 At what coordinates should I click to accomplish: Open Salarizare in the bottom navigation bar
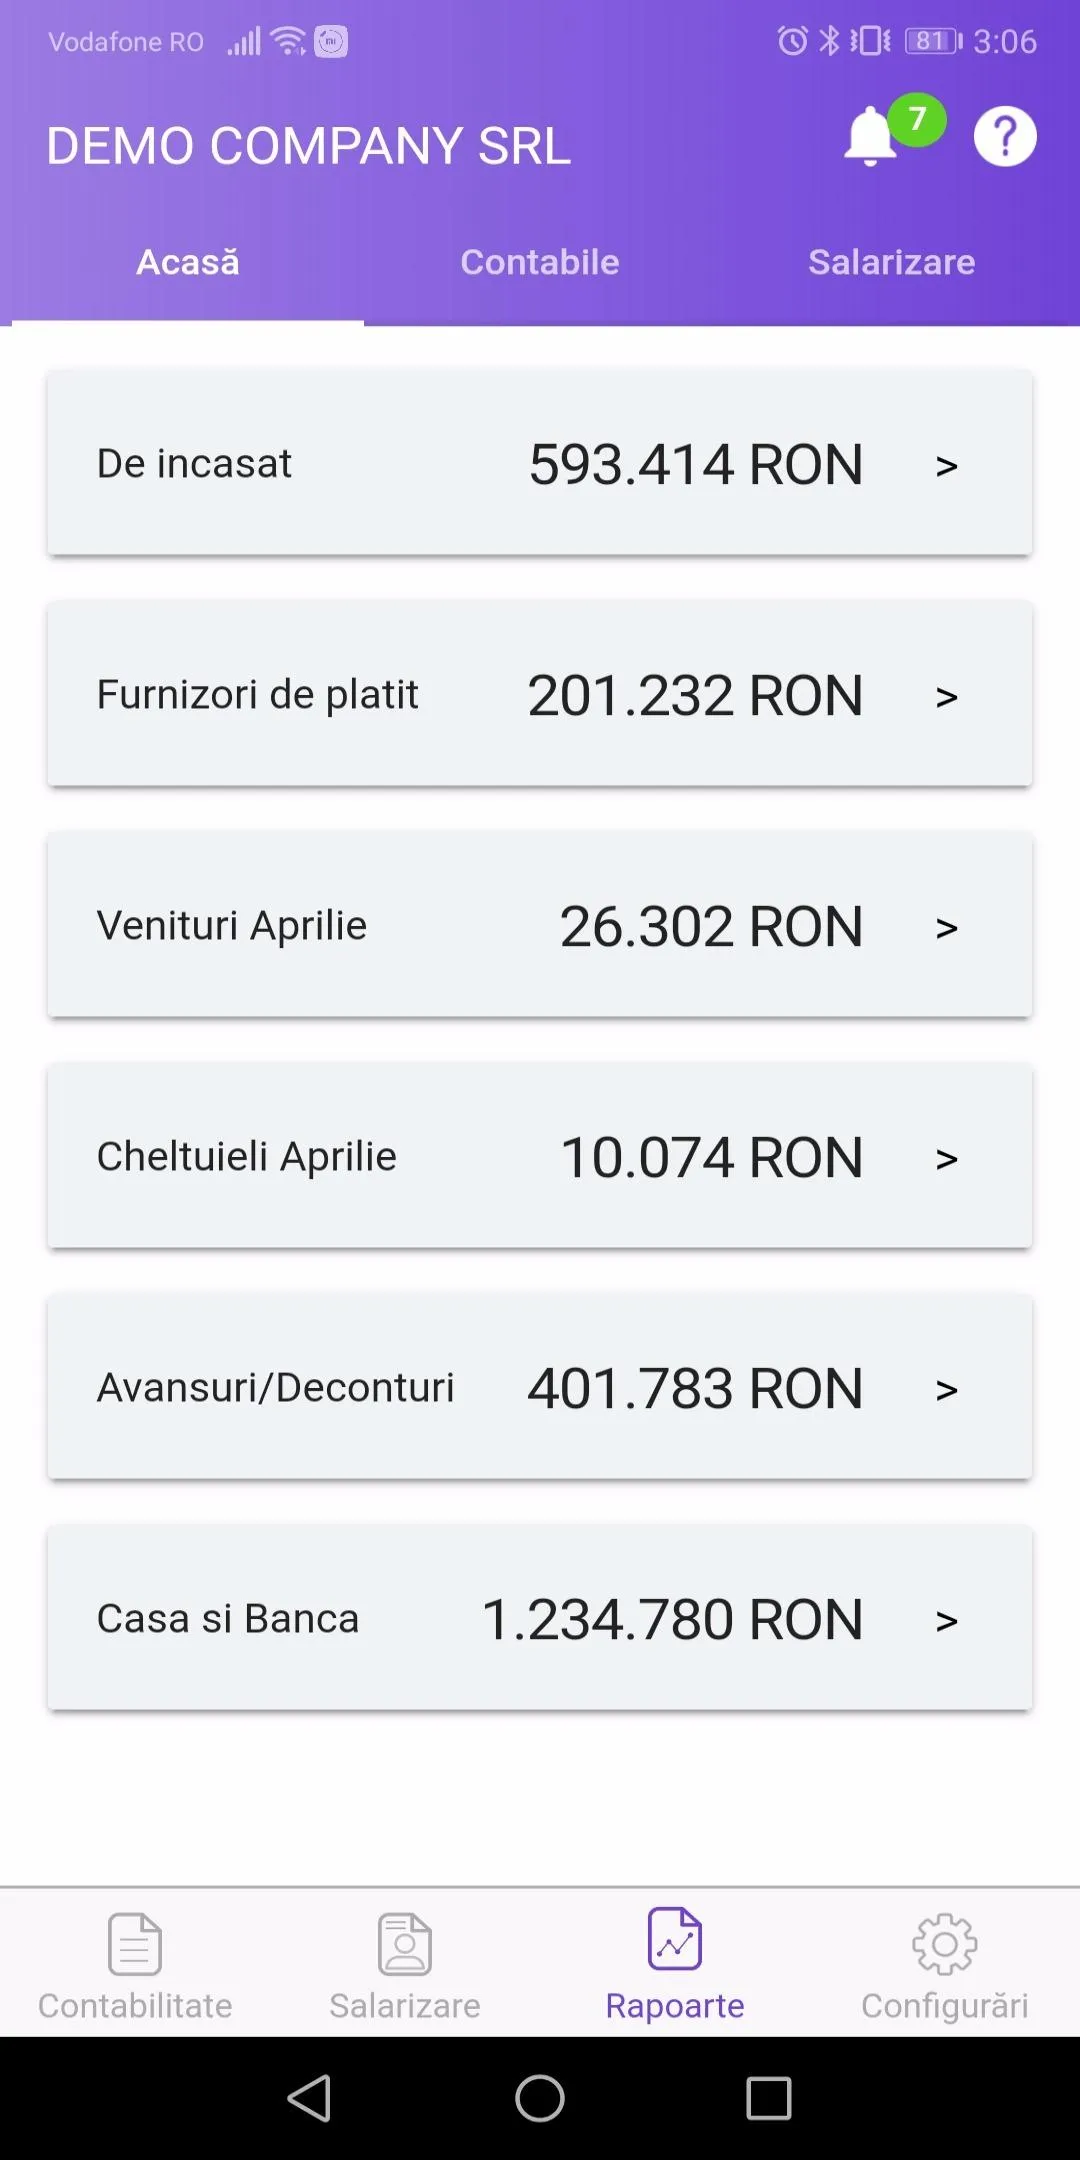pos(405,1965)
